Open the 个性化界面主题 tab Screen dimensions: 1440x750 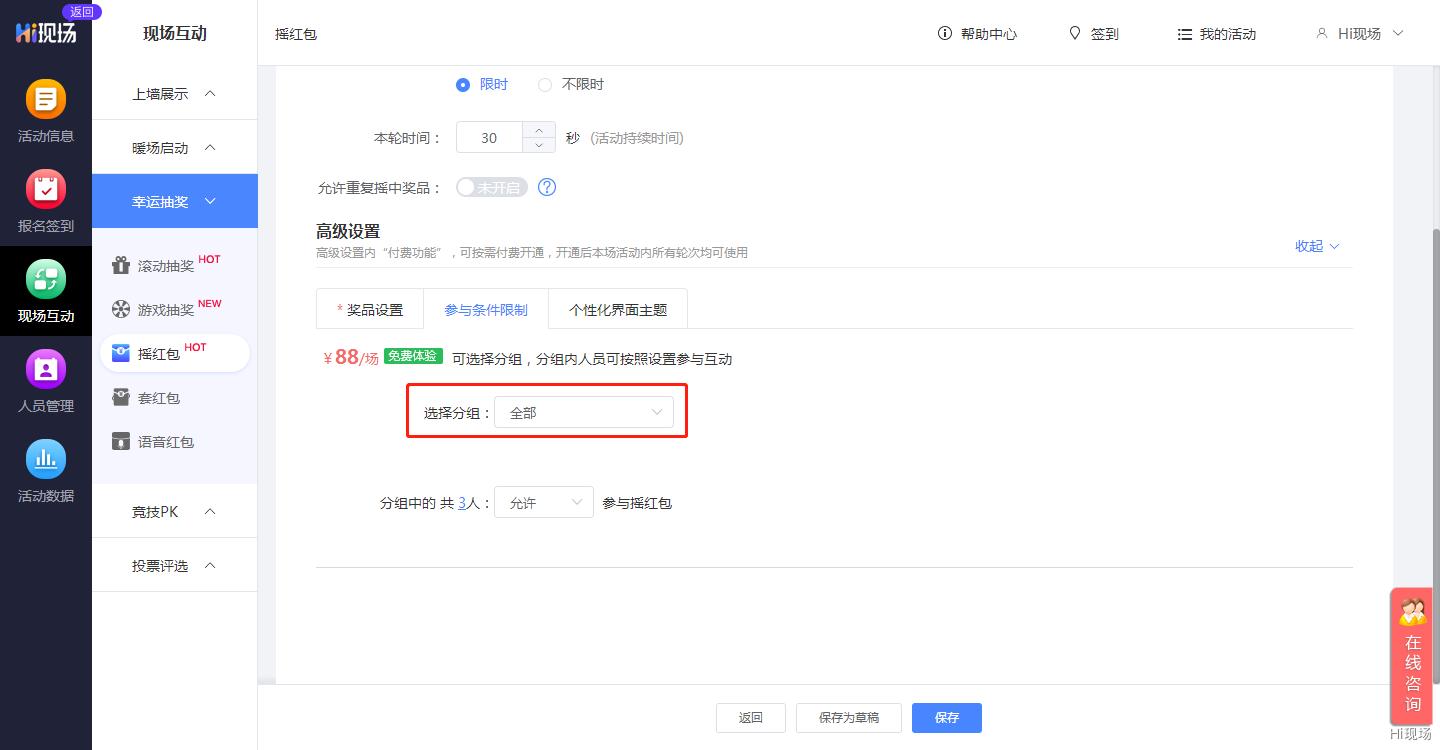(618, 309)
